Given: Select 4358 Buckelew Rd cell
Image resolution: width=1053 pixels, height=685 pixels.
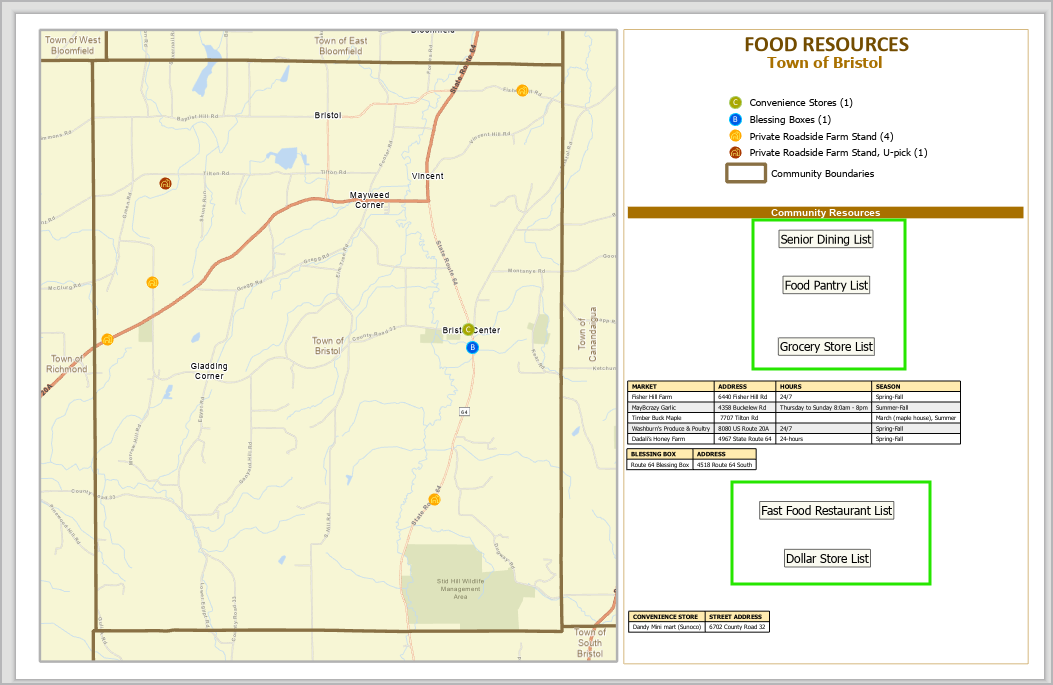Looking at the screenshot, I should click(745, 408).
